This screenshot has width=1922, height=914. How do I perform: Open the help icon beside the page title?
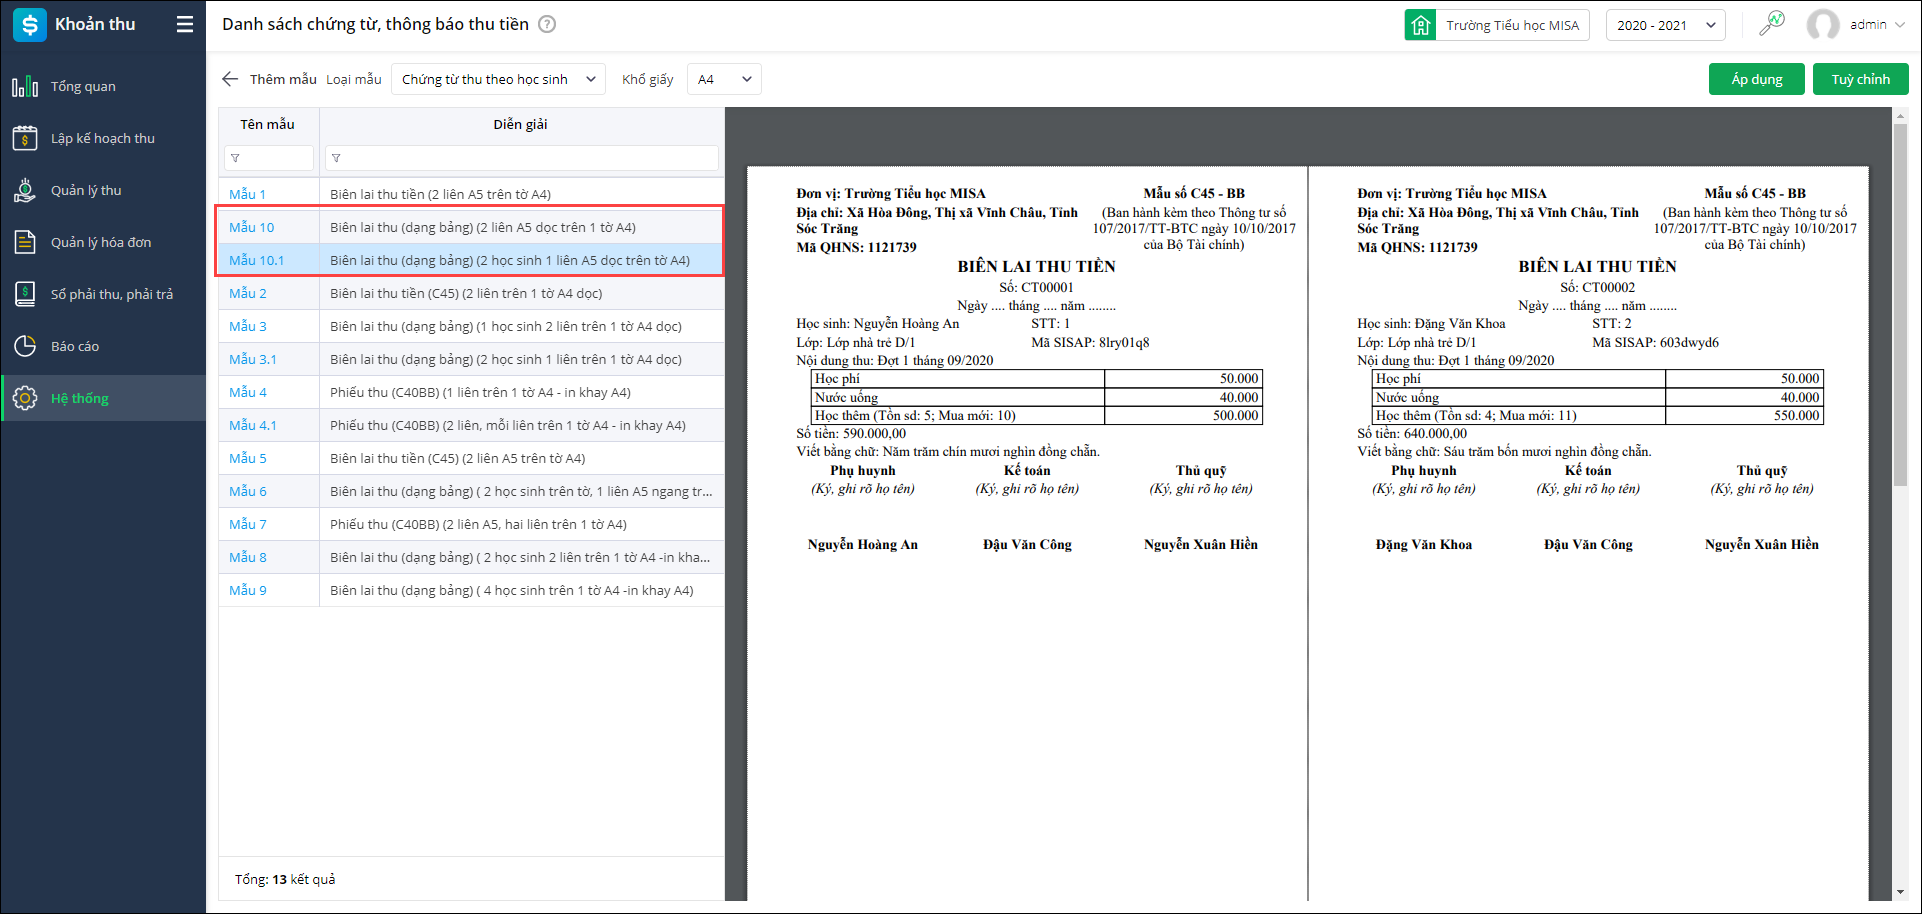[547, 25]
